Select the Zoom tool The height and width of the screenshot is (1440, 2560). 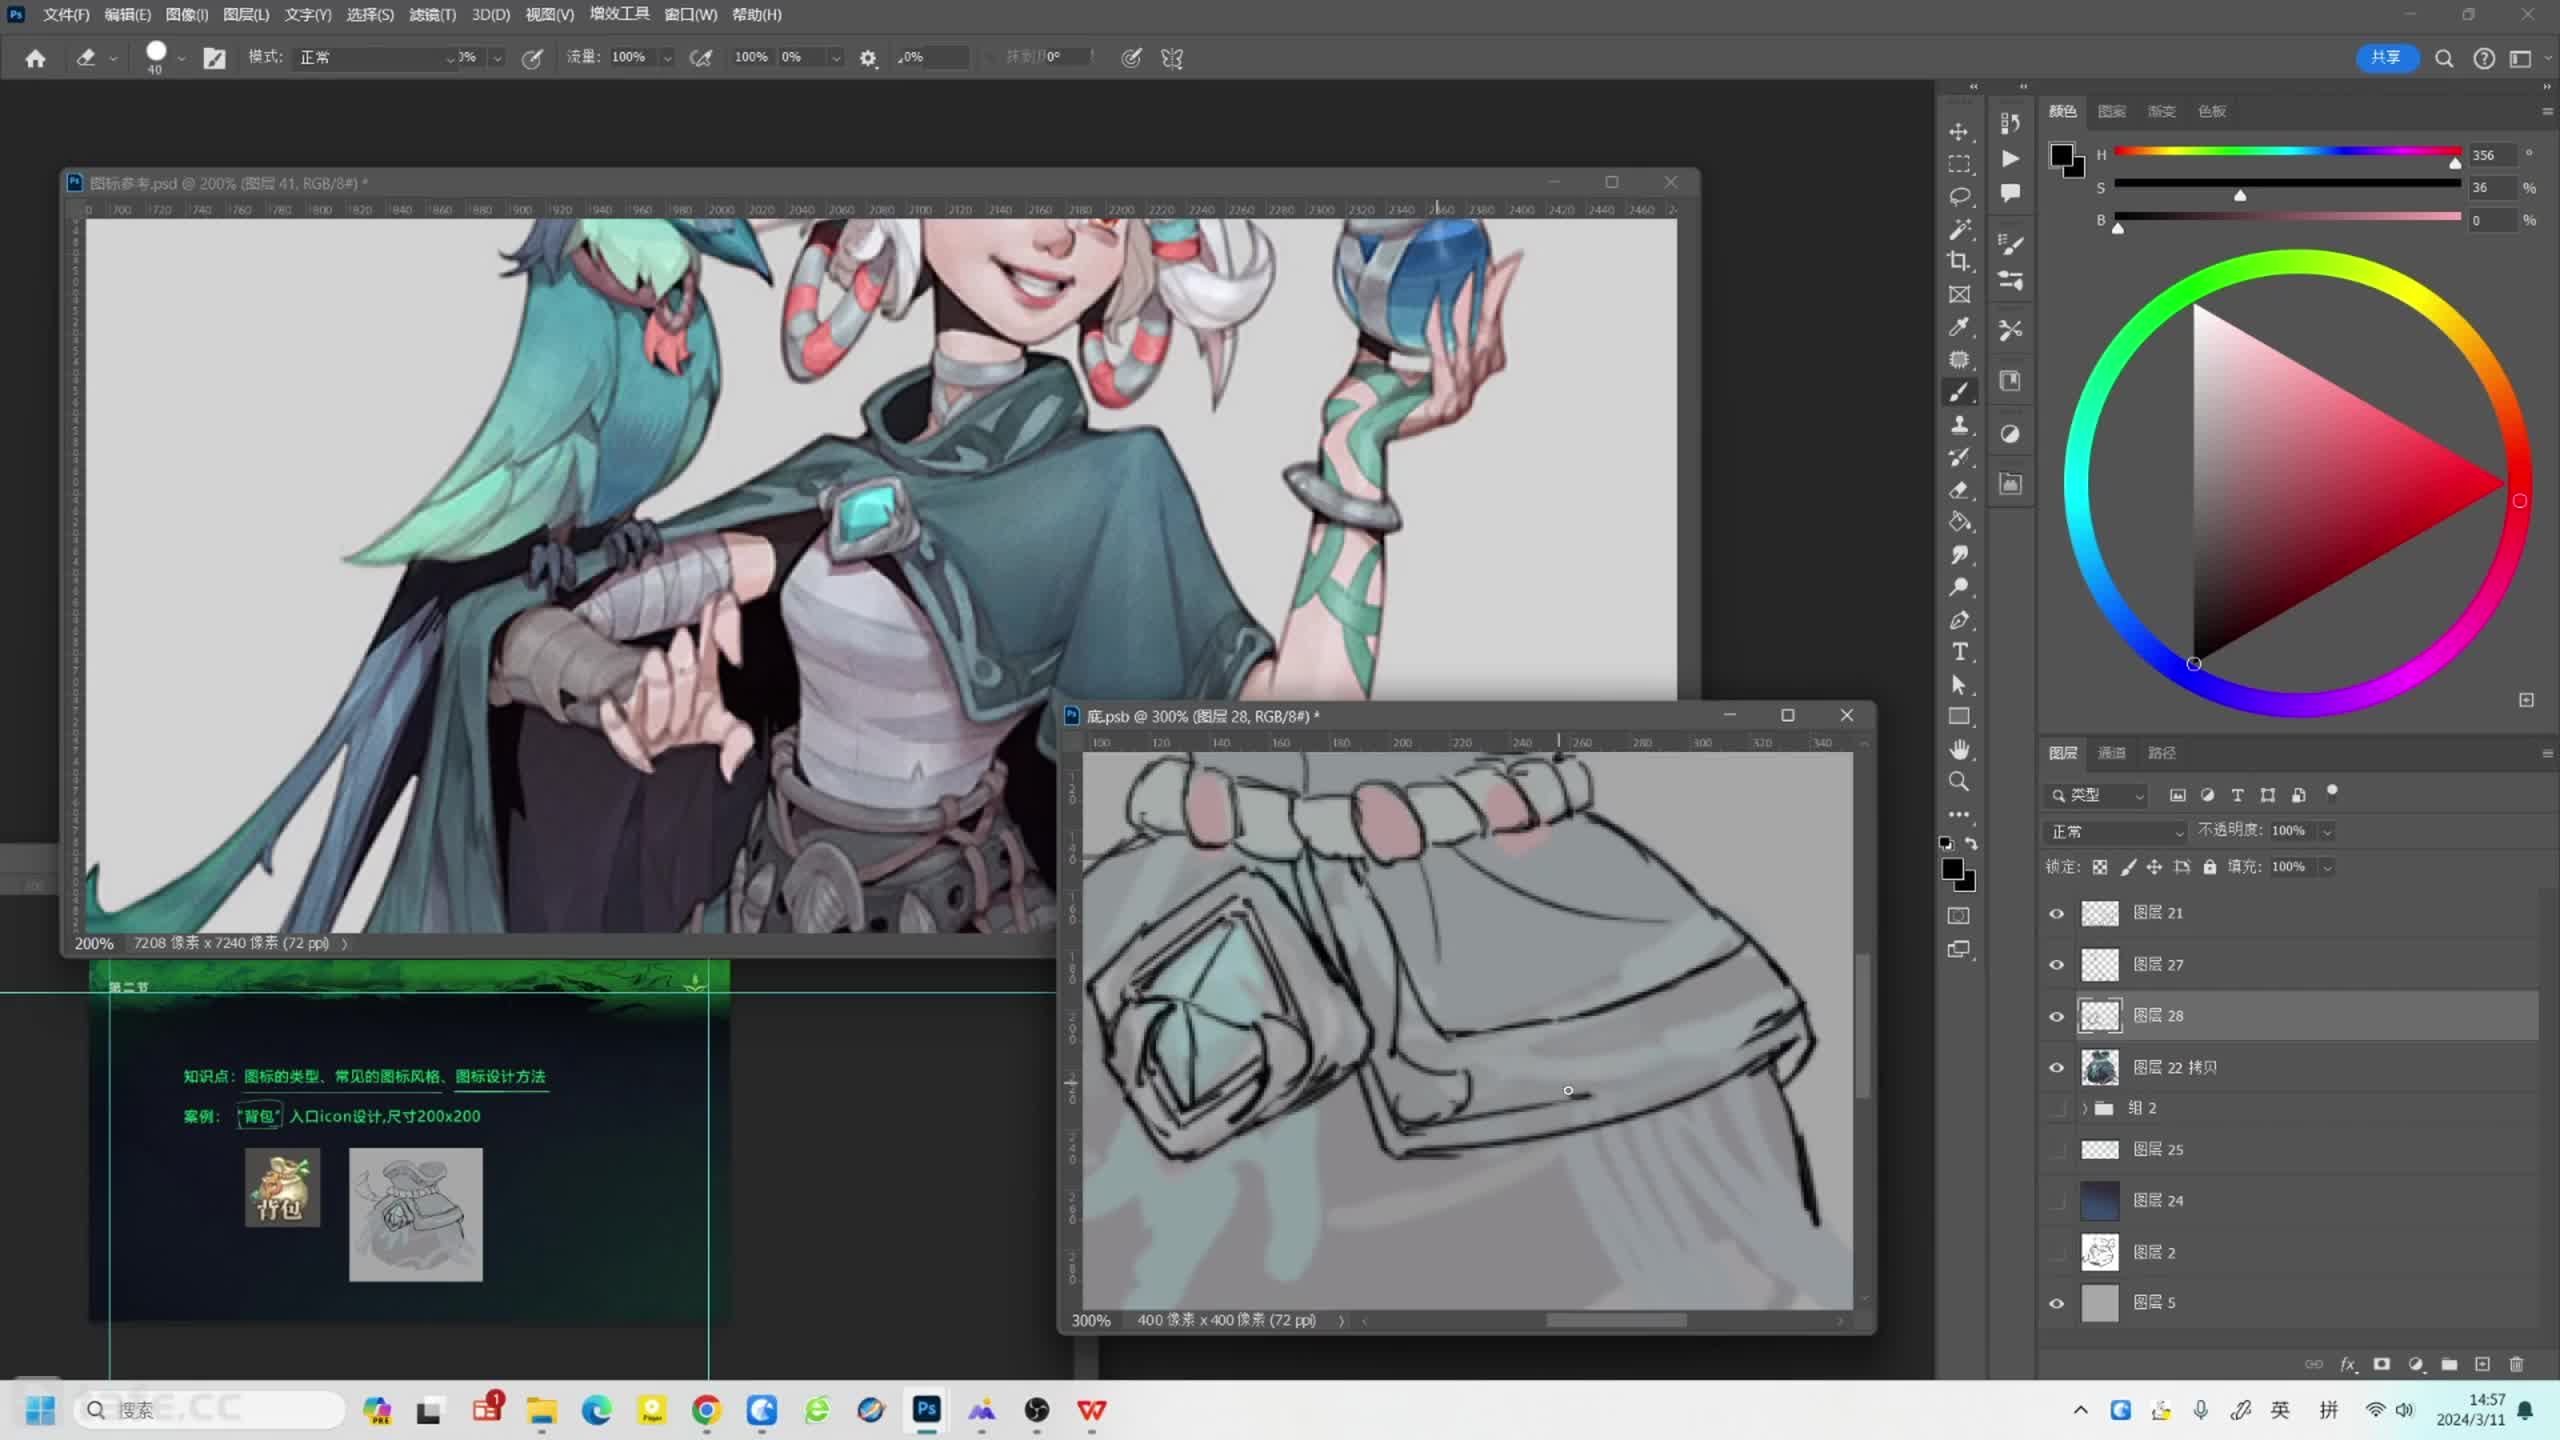[1959, 782]
